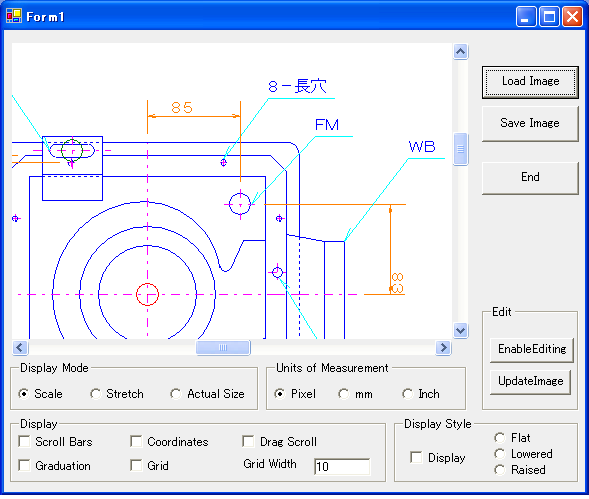
Task: Click the Load Image button
Action: click(x=530, y=82)
